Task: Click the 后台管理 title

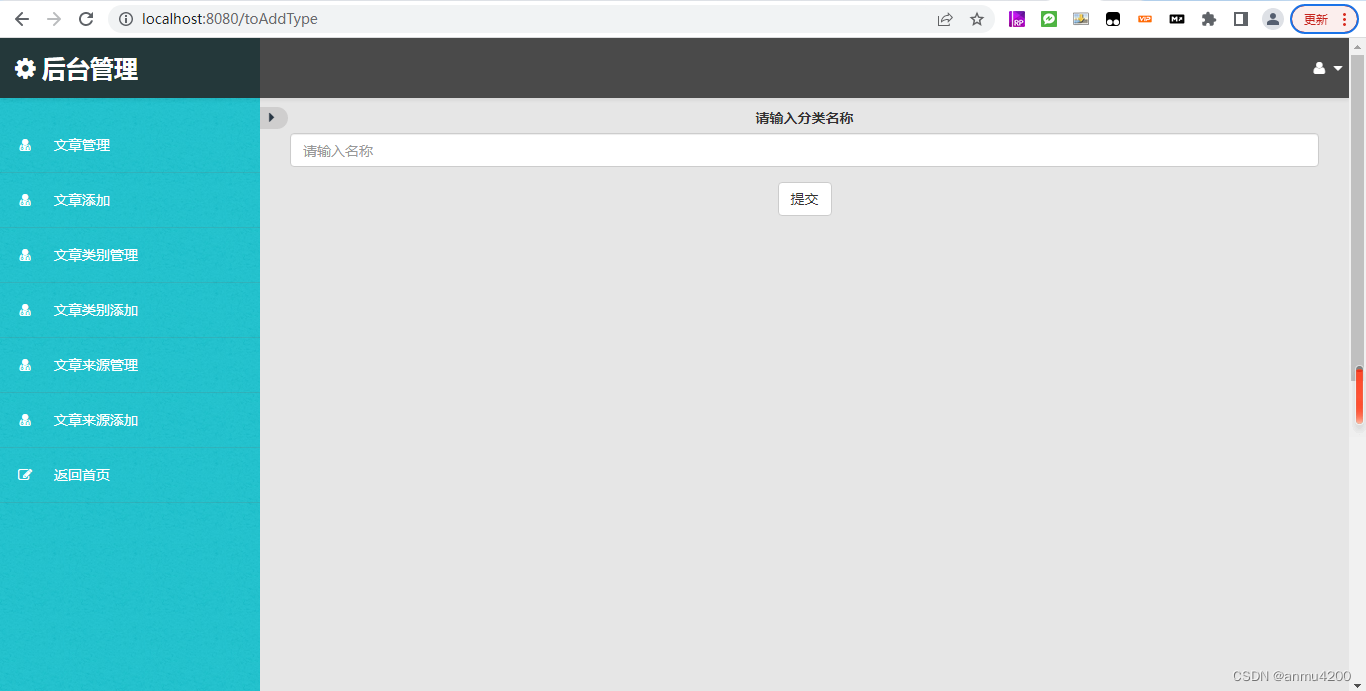Action: 90,69
